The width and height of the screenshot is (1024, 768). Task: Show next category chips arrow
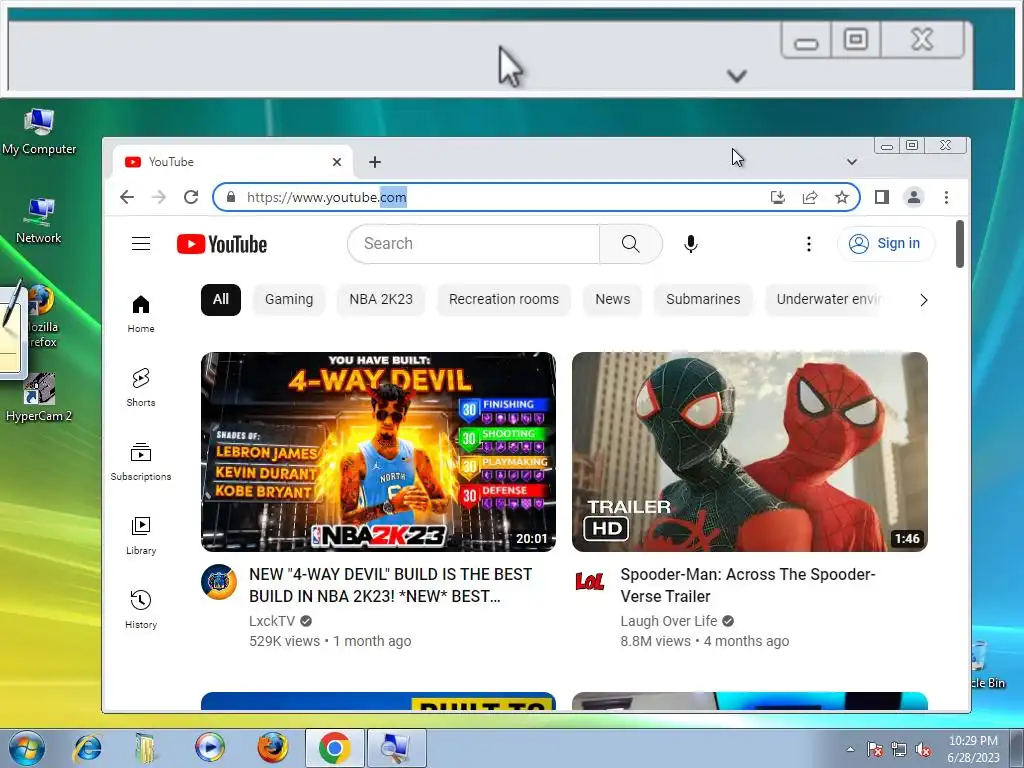click(923, 300)
